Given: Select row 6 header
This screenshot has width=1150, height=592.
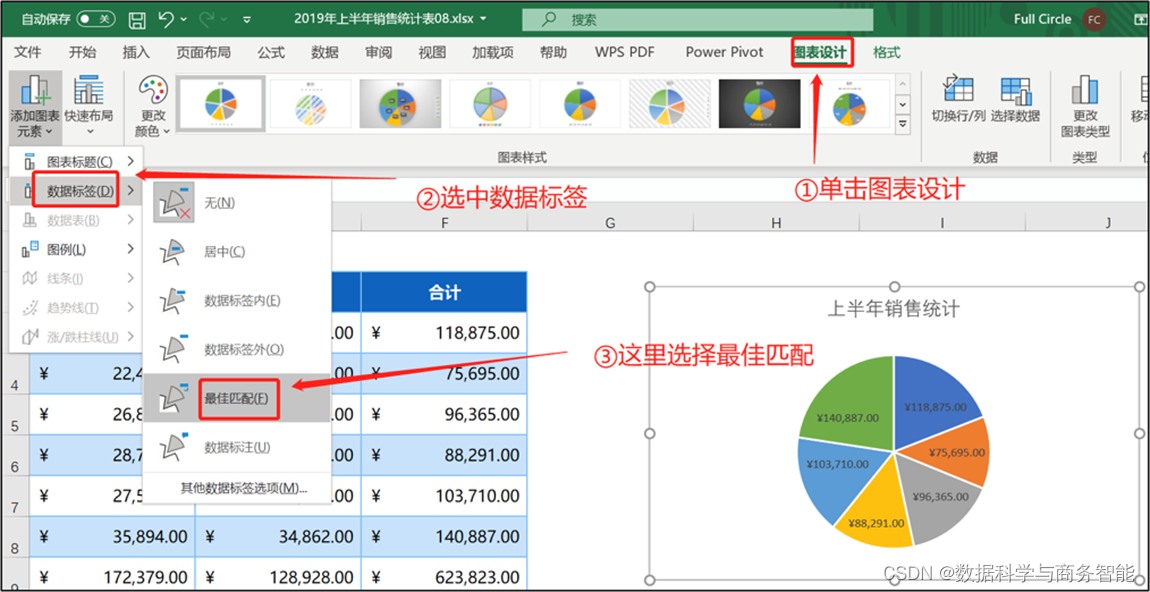Looking at the screenshot, I should [x=15, y=456].
